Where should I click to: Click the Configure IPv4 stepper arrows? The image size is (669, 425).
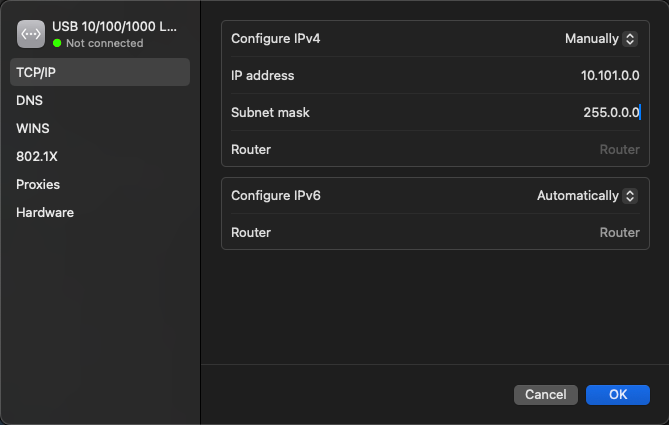click(x=630, y=39)
